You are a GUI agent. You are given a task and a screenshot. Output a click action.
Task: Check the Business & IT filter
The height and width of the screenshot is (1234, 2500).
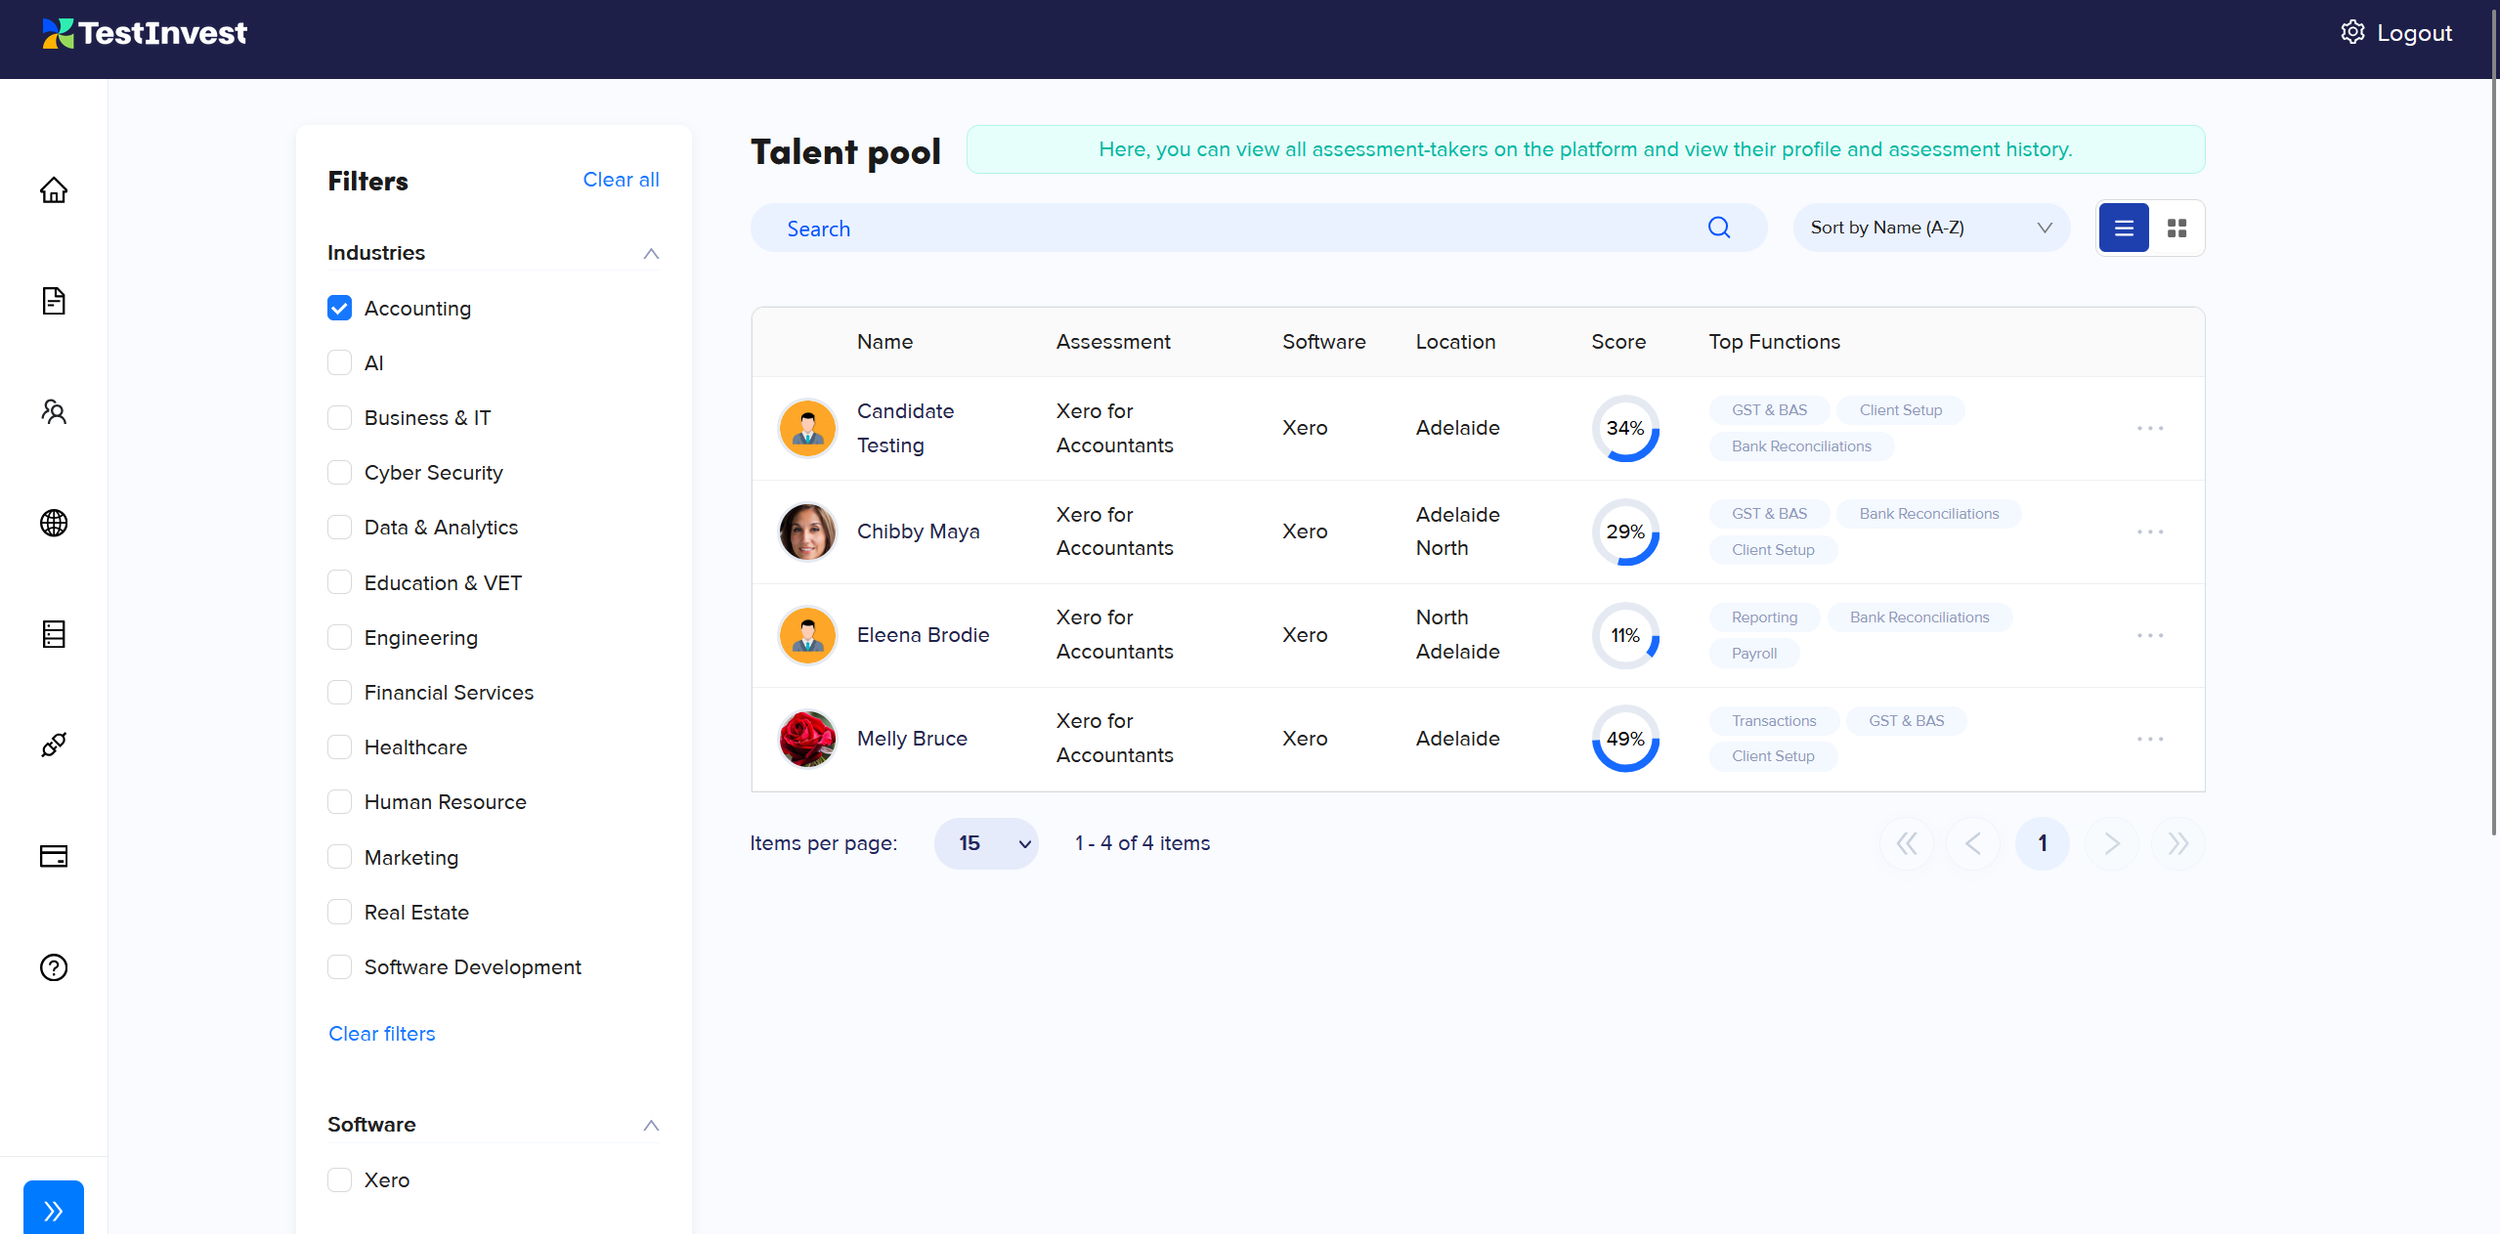340,418
